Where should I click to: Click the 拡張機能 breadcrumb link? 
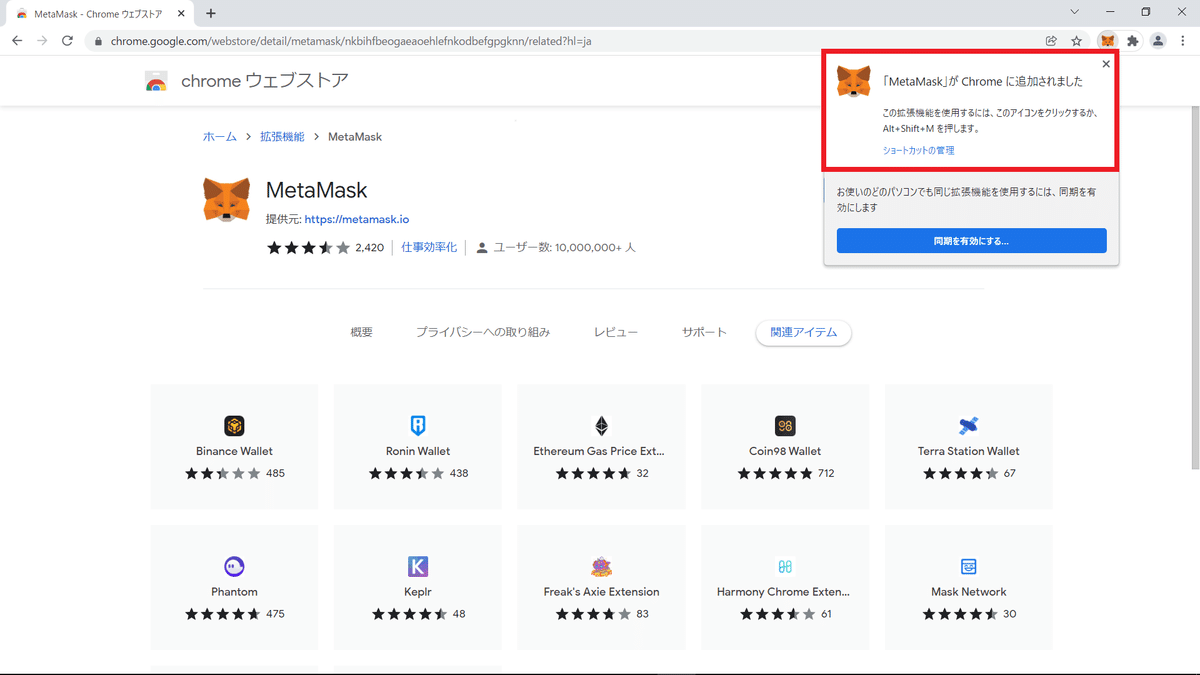tap(282, 136)
